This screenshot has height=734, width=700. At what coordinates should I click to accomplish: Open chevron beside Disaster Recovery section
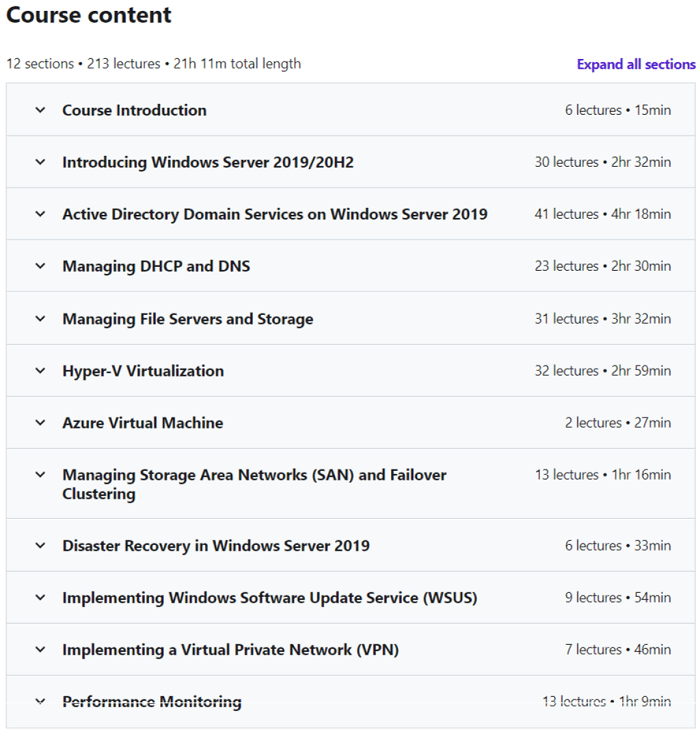pos(40,546)
